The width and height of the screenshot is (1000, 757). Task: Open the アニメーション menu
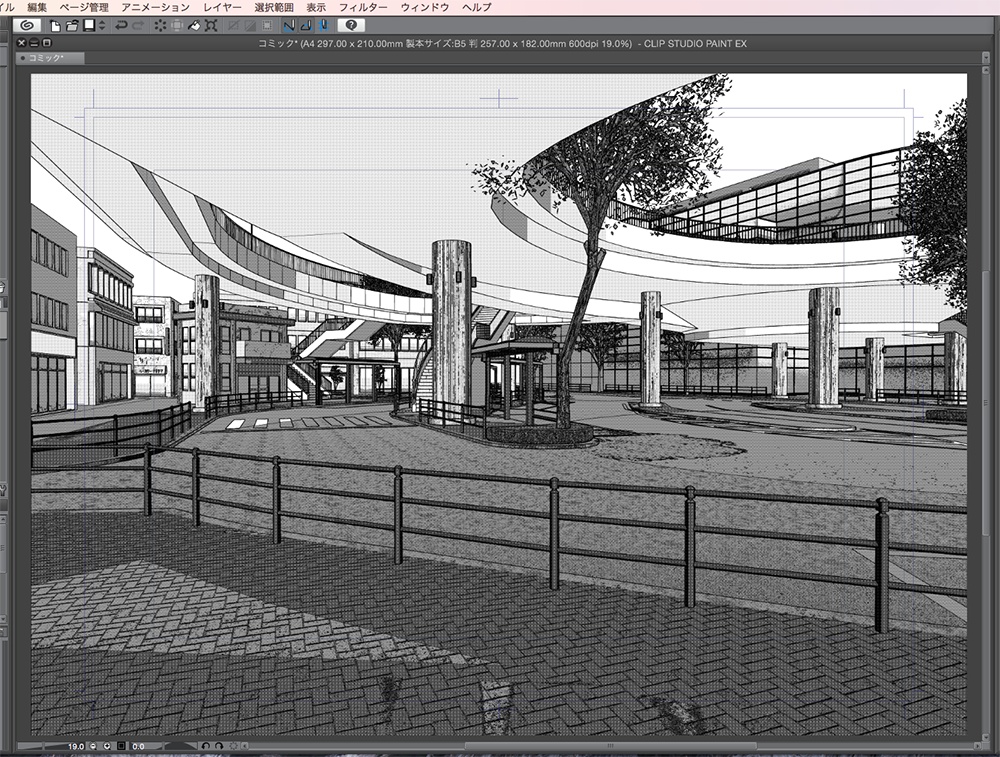pos(156,7)
